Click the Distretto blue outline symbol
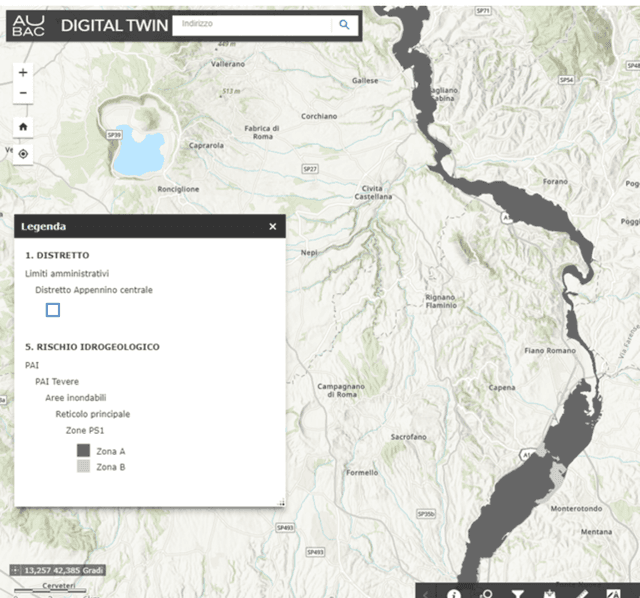 (x=53, y=310)
